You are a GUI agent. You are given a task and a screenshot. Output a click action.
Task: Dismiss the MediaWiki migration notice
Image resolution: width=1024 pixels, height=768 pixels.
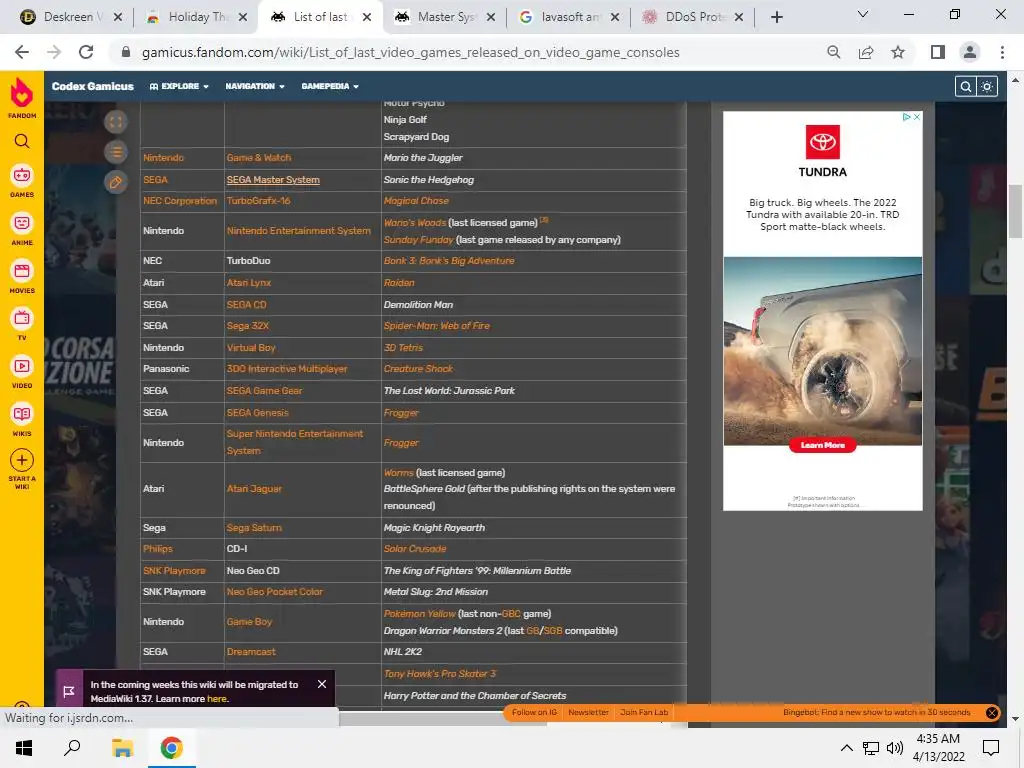coord(322,684)
